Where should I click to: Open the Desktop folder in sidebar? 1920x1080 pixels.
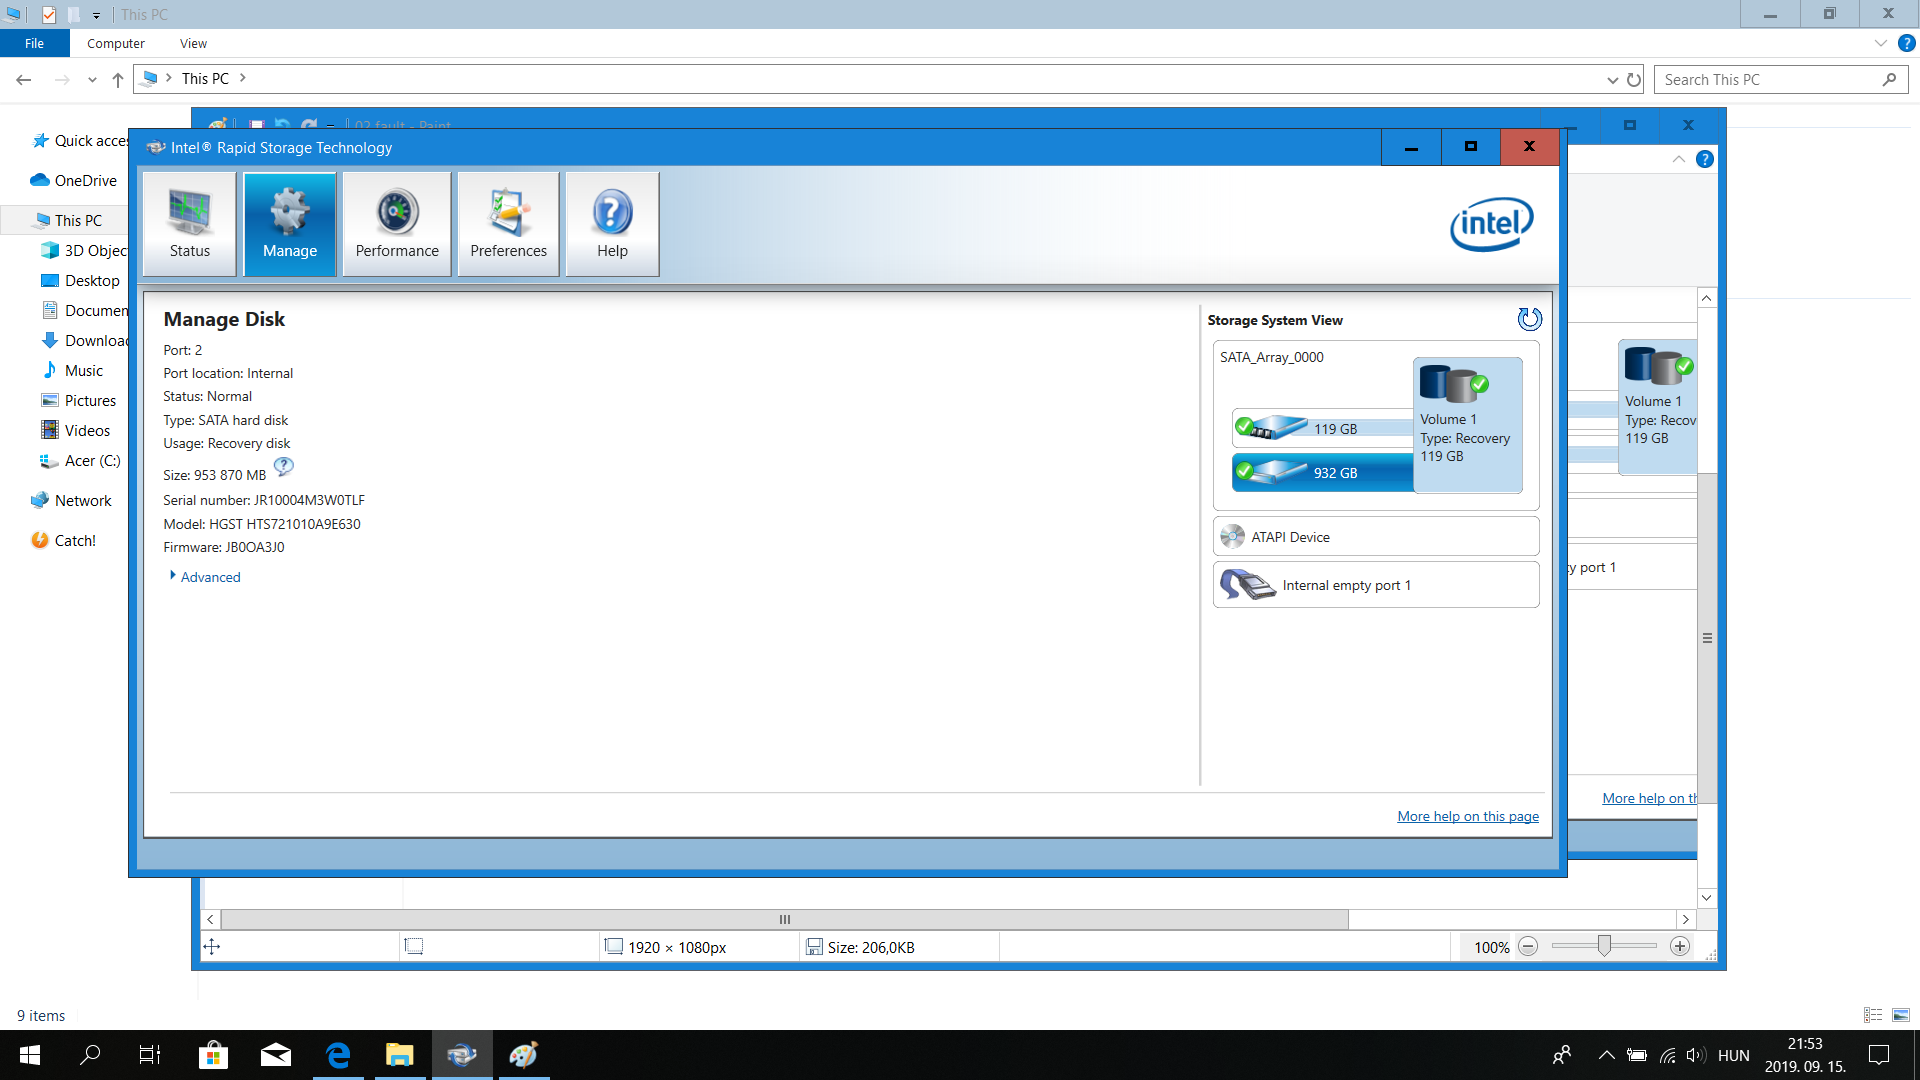click(x=82, y=281)
